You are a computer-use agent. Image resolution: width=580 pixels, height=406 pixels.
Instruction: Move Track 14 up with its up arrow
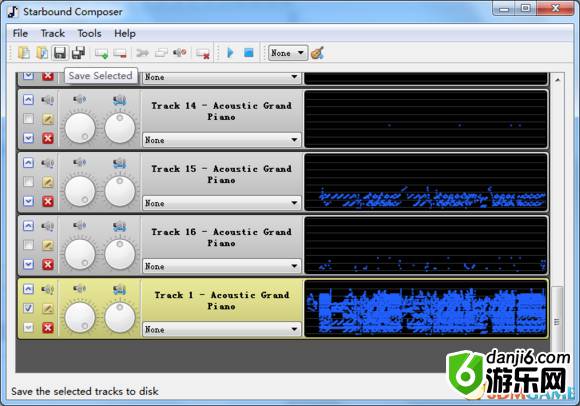(28, 100)
